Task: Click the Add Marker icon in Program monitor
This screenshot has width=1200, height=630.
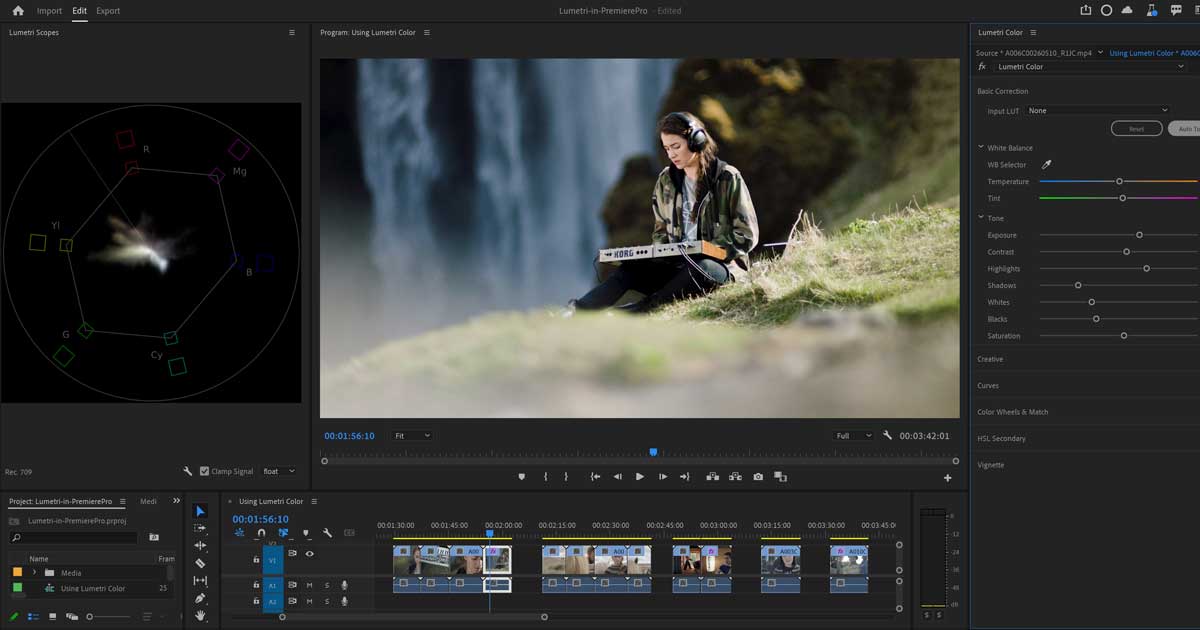Action: pyautogui.click(x=521, y=477)
